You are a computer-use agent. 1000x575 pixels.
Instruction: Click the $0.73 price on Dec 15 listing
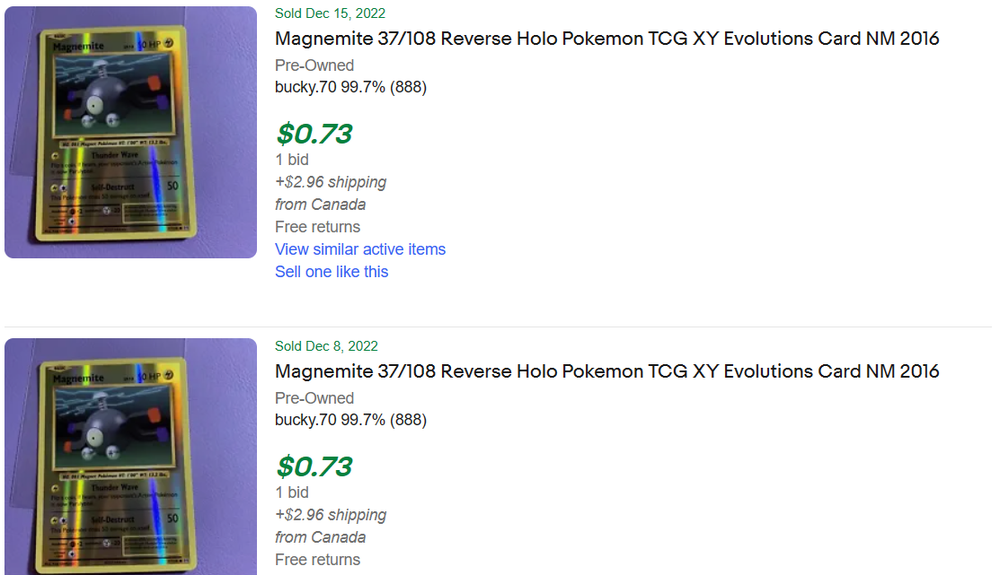point(314,133)
